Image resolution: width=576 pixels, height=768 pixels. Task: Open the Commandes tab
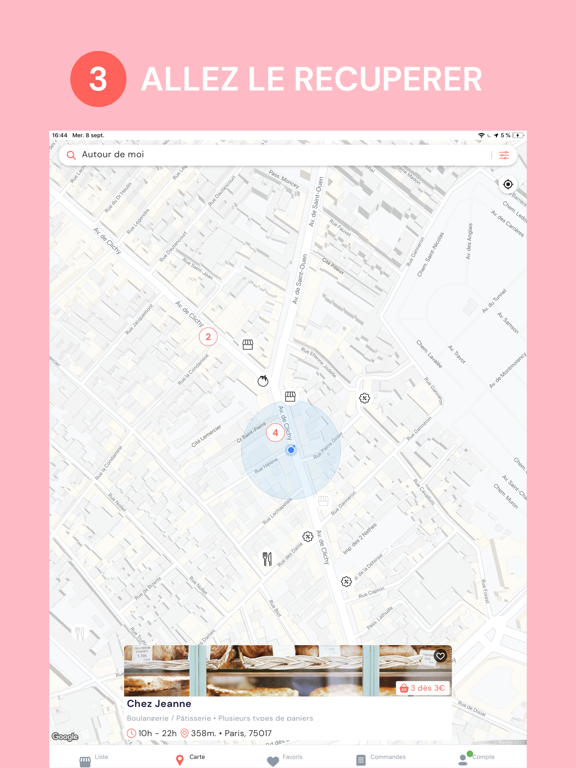381,759
